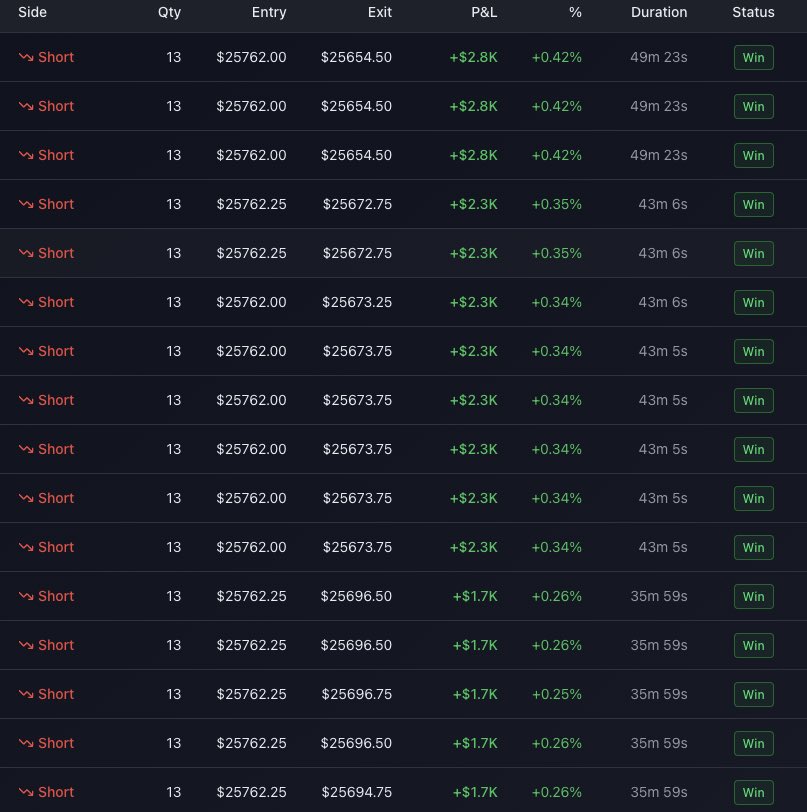Select the exit price $25694.75
Viewport: 807px width, 812px height.
coord(357,792)
